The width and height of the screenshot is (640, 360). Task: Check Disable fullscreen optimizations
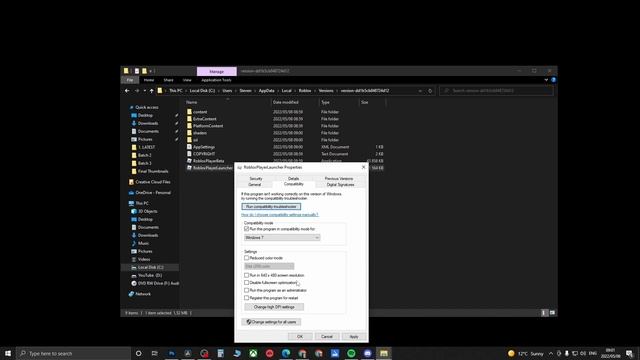click(247, 282)
